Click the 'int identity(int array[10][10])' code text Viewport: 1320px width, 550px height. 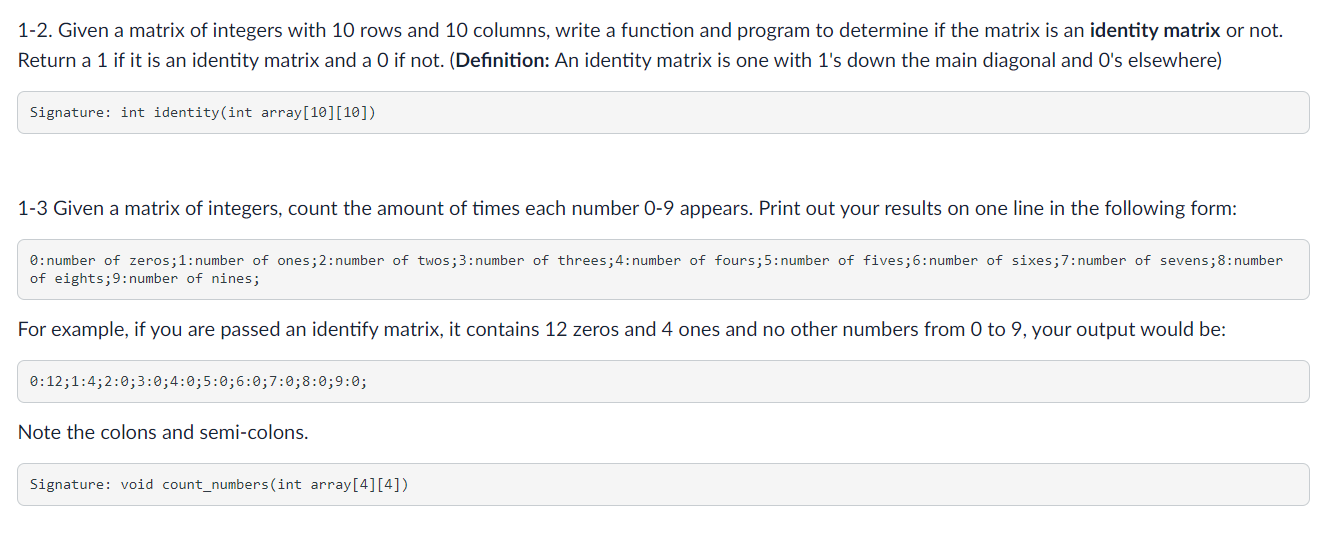tap(249, 112)
